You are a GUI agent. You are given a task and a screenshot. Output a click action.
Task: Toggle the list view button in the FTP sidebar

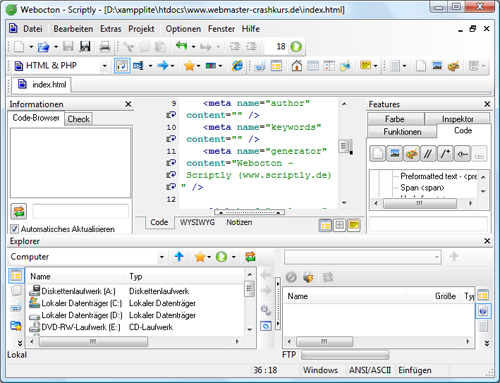[x=483, y=295]
